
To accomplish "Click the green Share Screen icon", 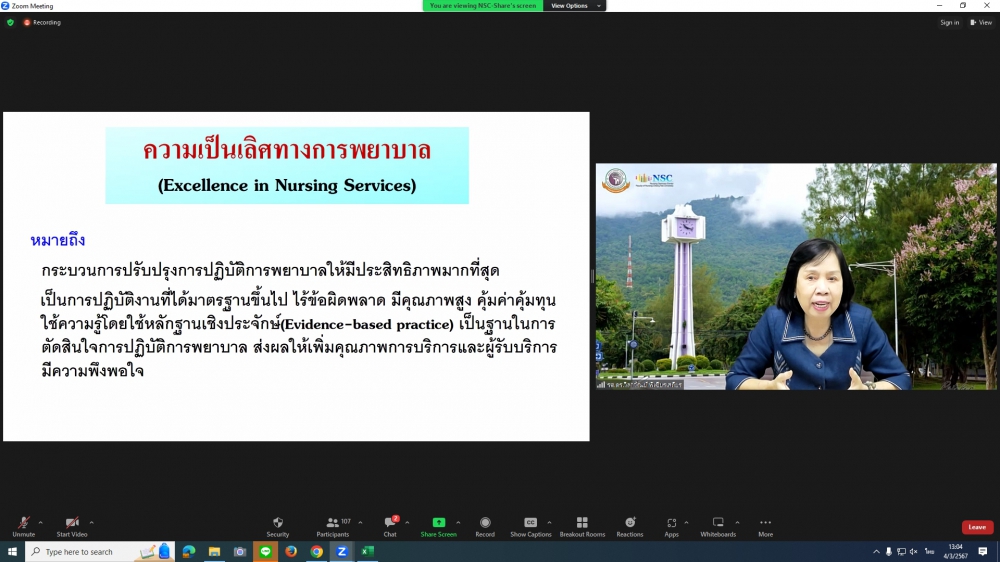I will pos(438,524).
